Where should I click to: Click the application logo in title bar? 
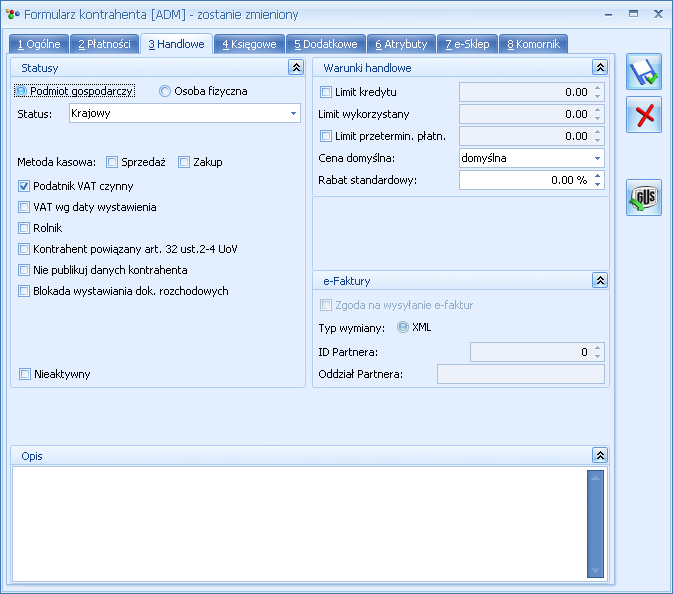(x=13, y=14)
